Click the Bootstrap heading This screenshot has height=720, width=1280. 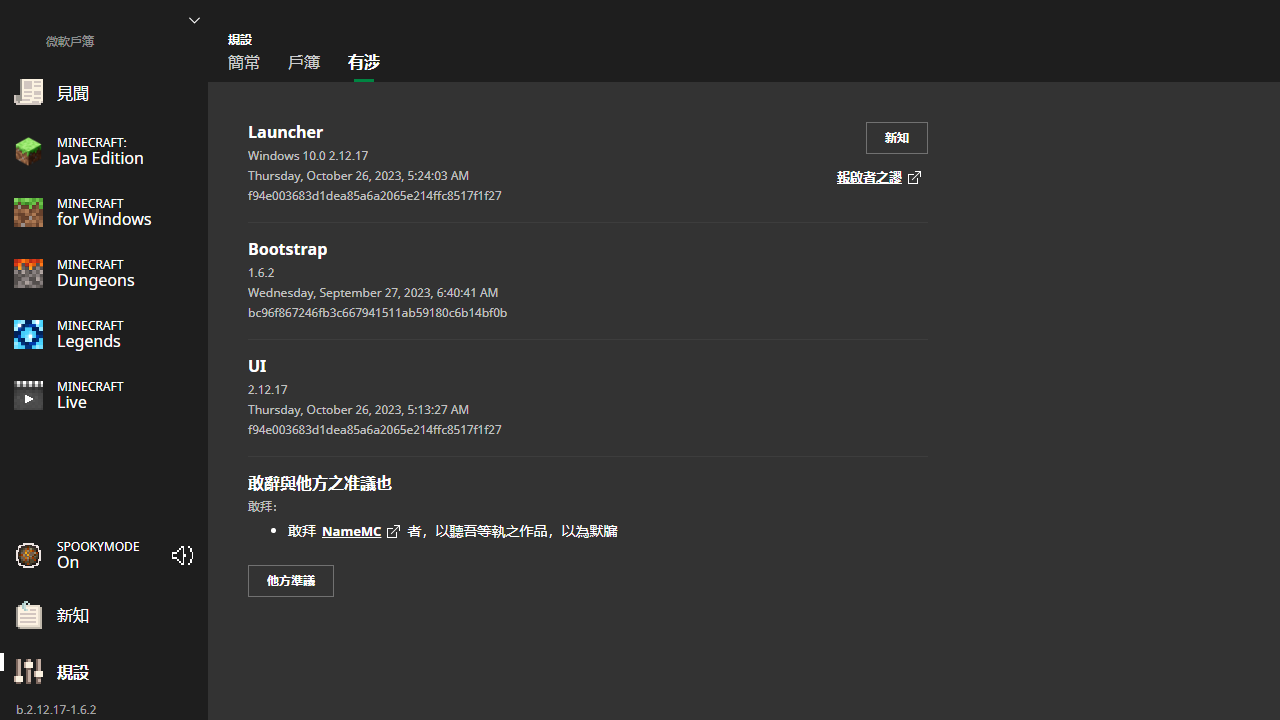[288, 249]
